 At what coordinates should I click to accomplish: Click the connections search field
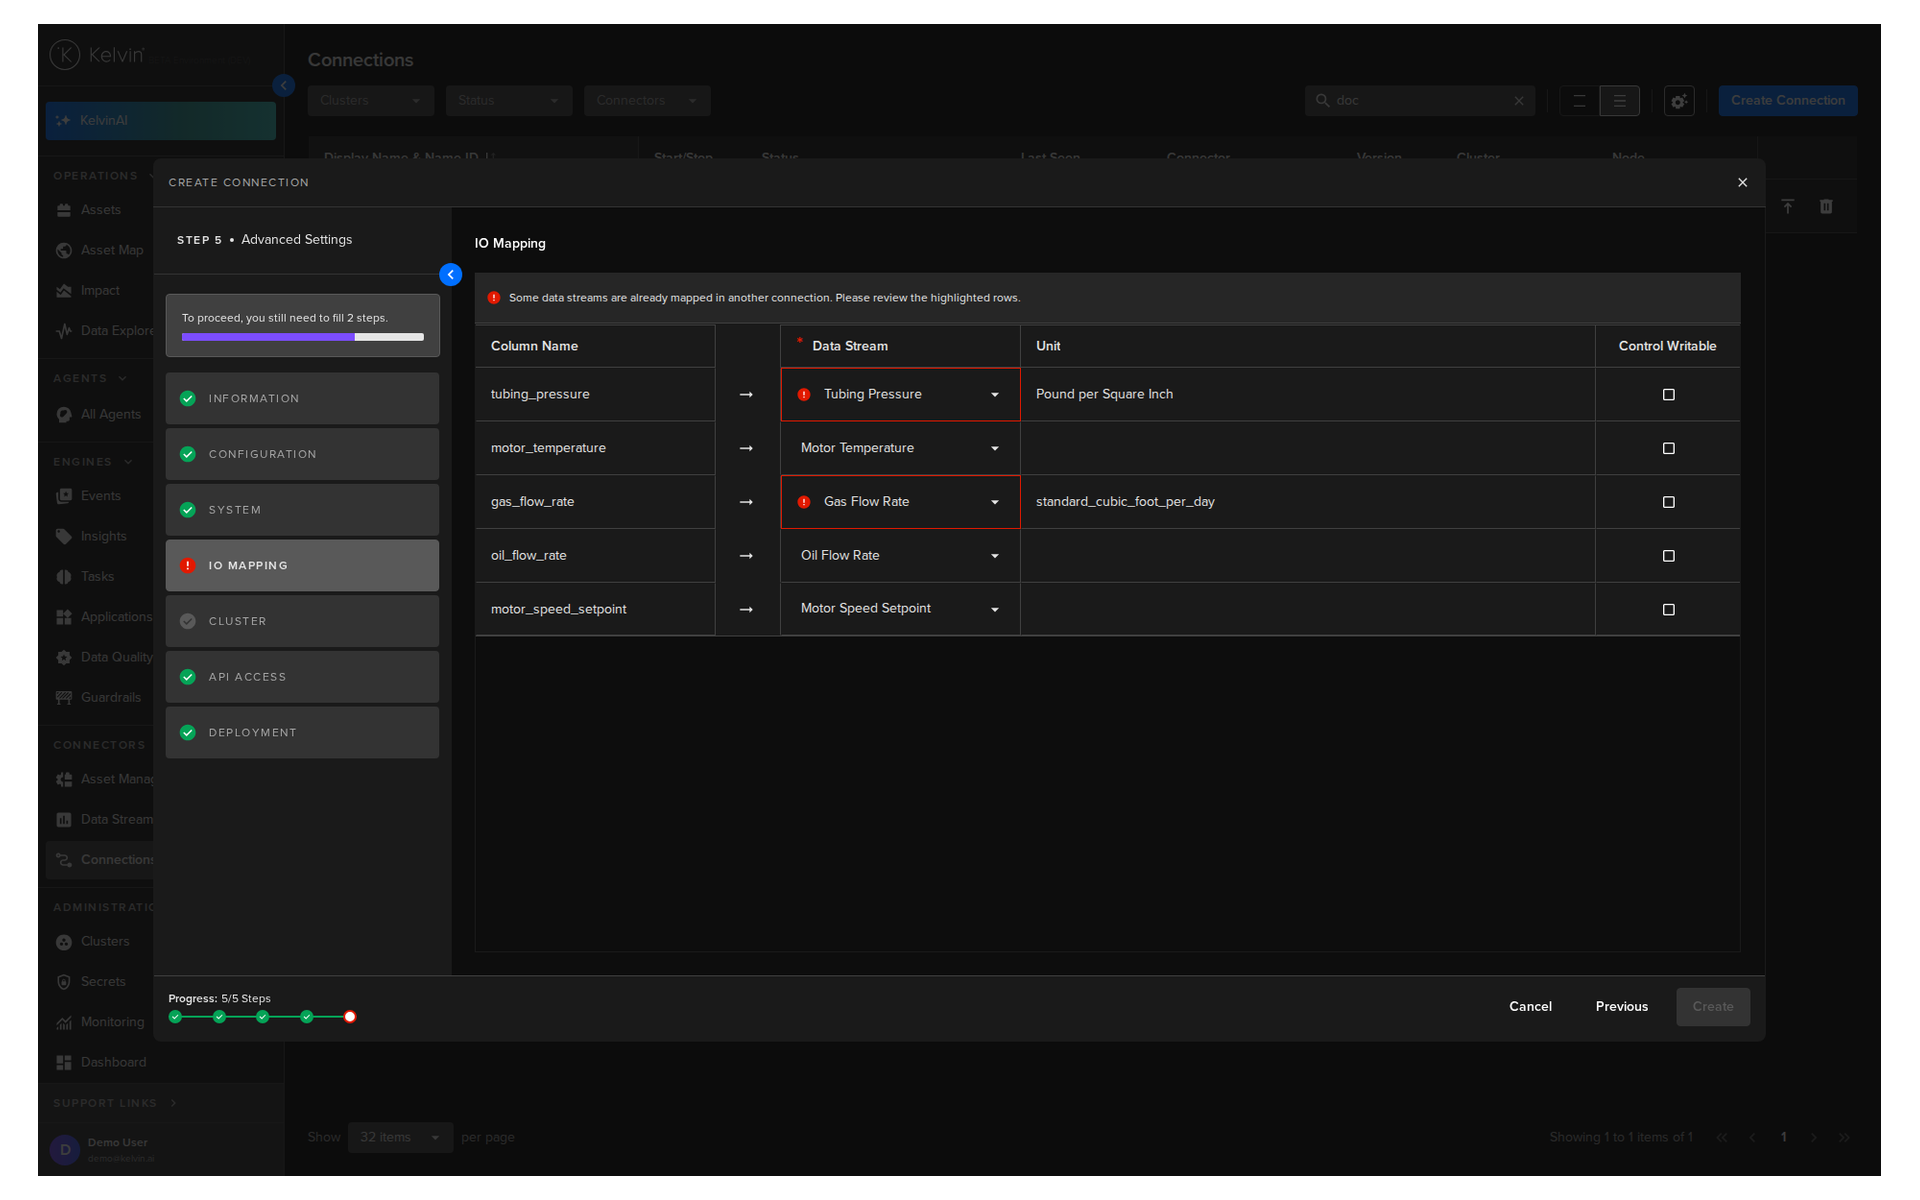(1419, 101)
